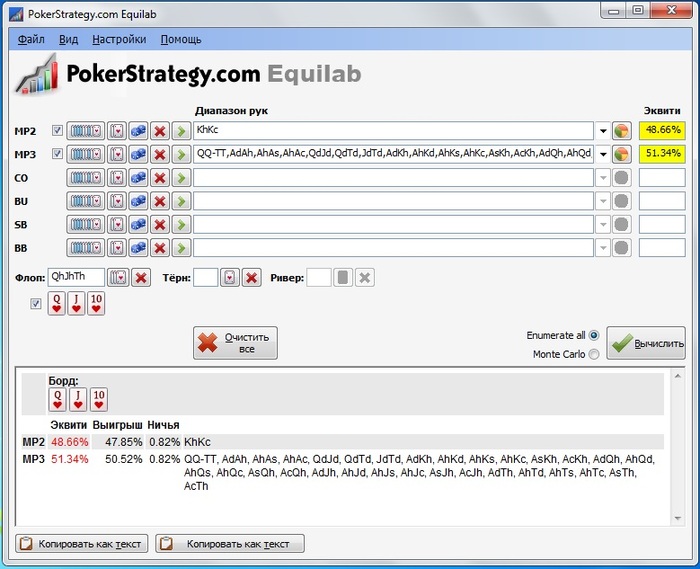Toggle the MP3 player checkbox
700x569 pixels.
click(x=57, y=154)
